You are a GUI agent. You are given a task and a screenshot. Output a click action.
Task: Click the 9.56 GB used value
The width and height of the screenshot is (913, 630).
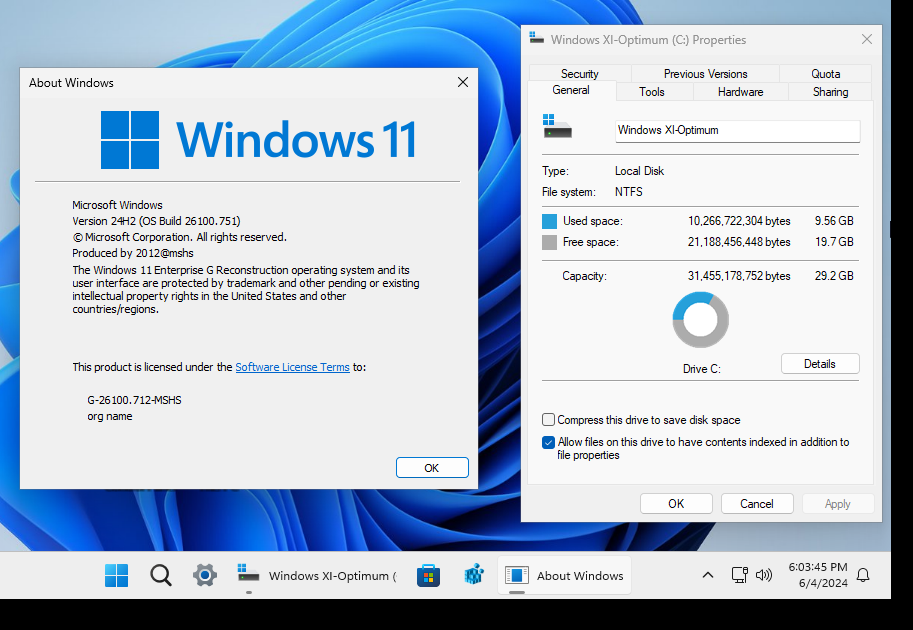(x=834, y=221)
